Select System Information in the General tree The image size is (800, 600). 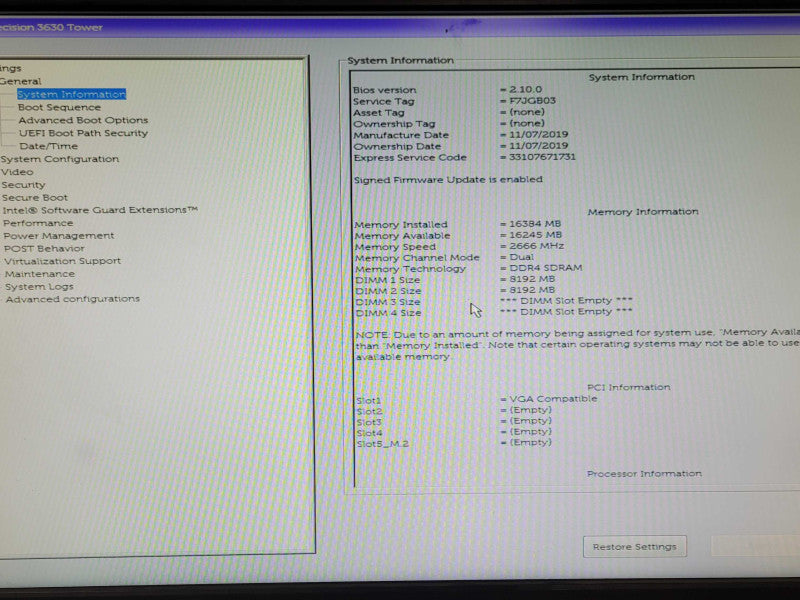(71, 94)
